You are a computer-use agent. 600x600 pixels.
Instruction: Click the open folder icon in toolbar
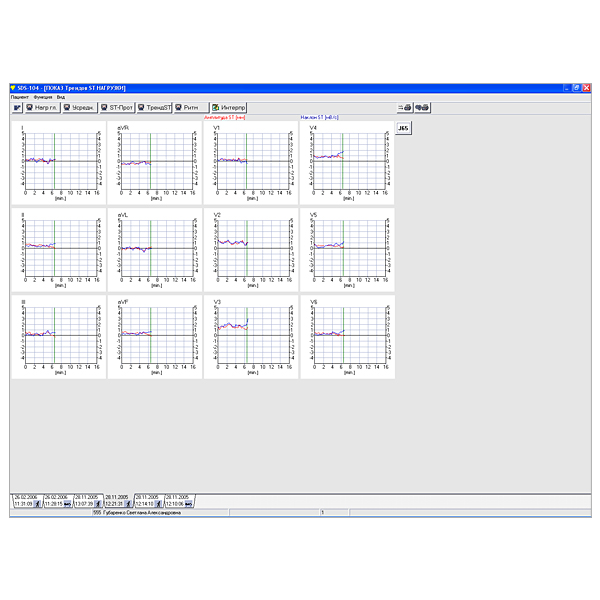click(x=17, y=107)
